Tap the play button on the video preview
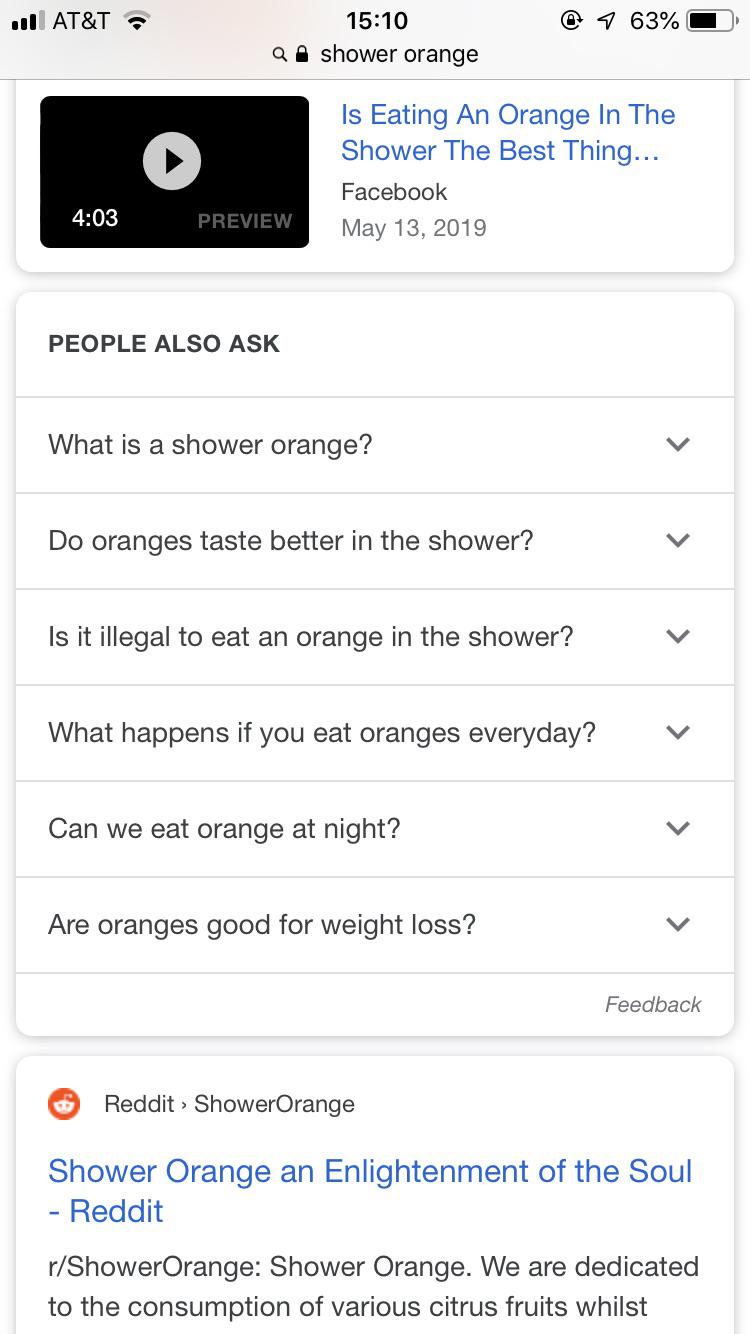The width and height of the screenshot is (750, 1334). 174,160
